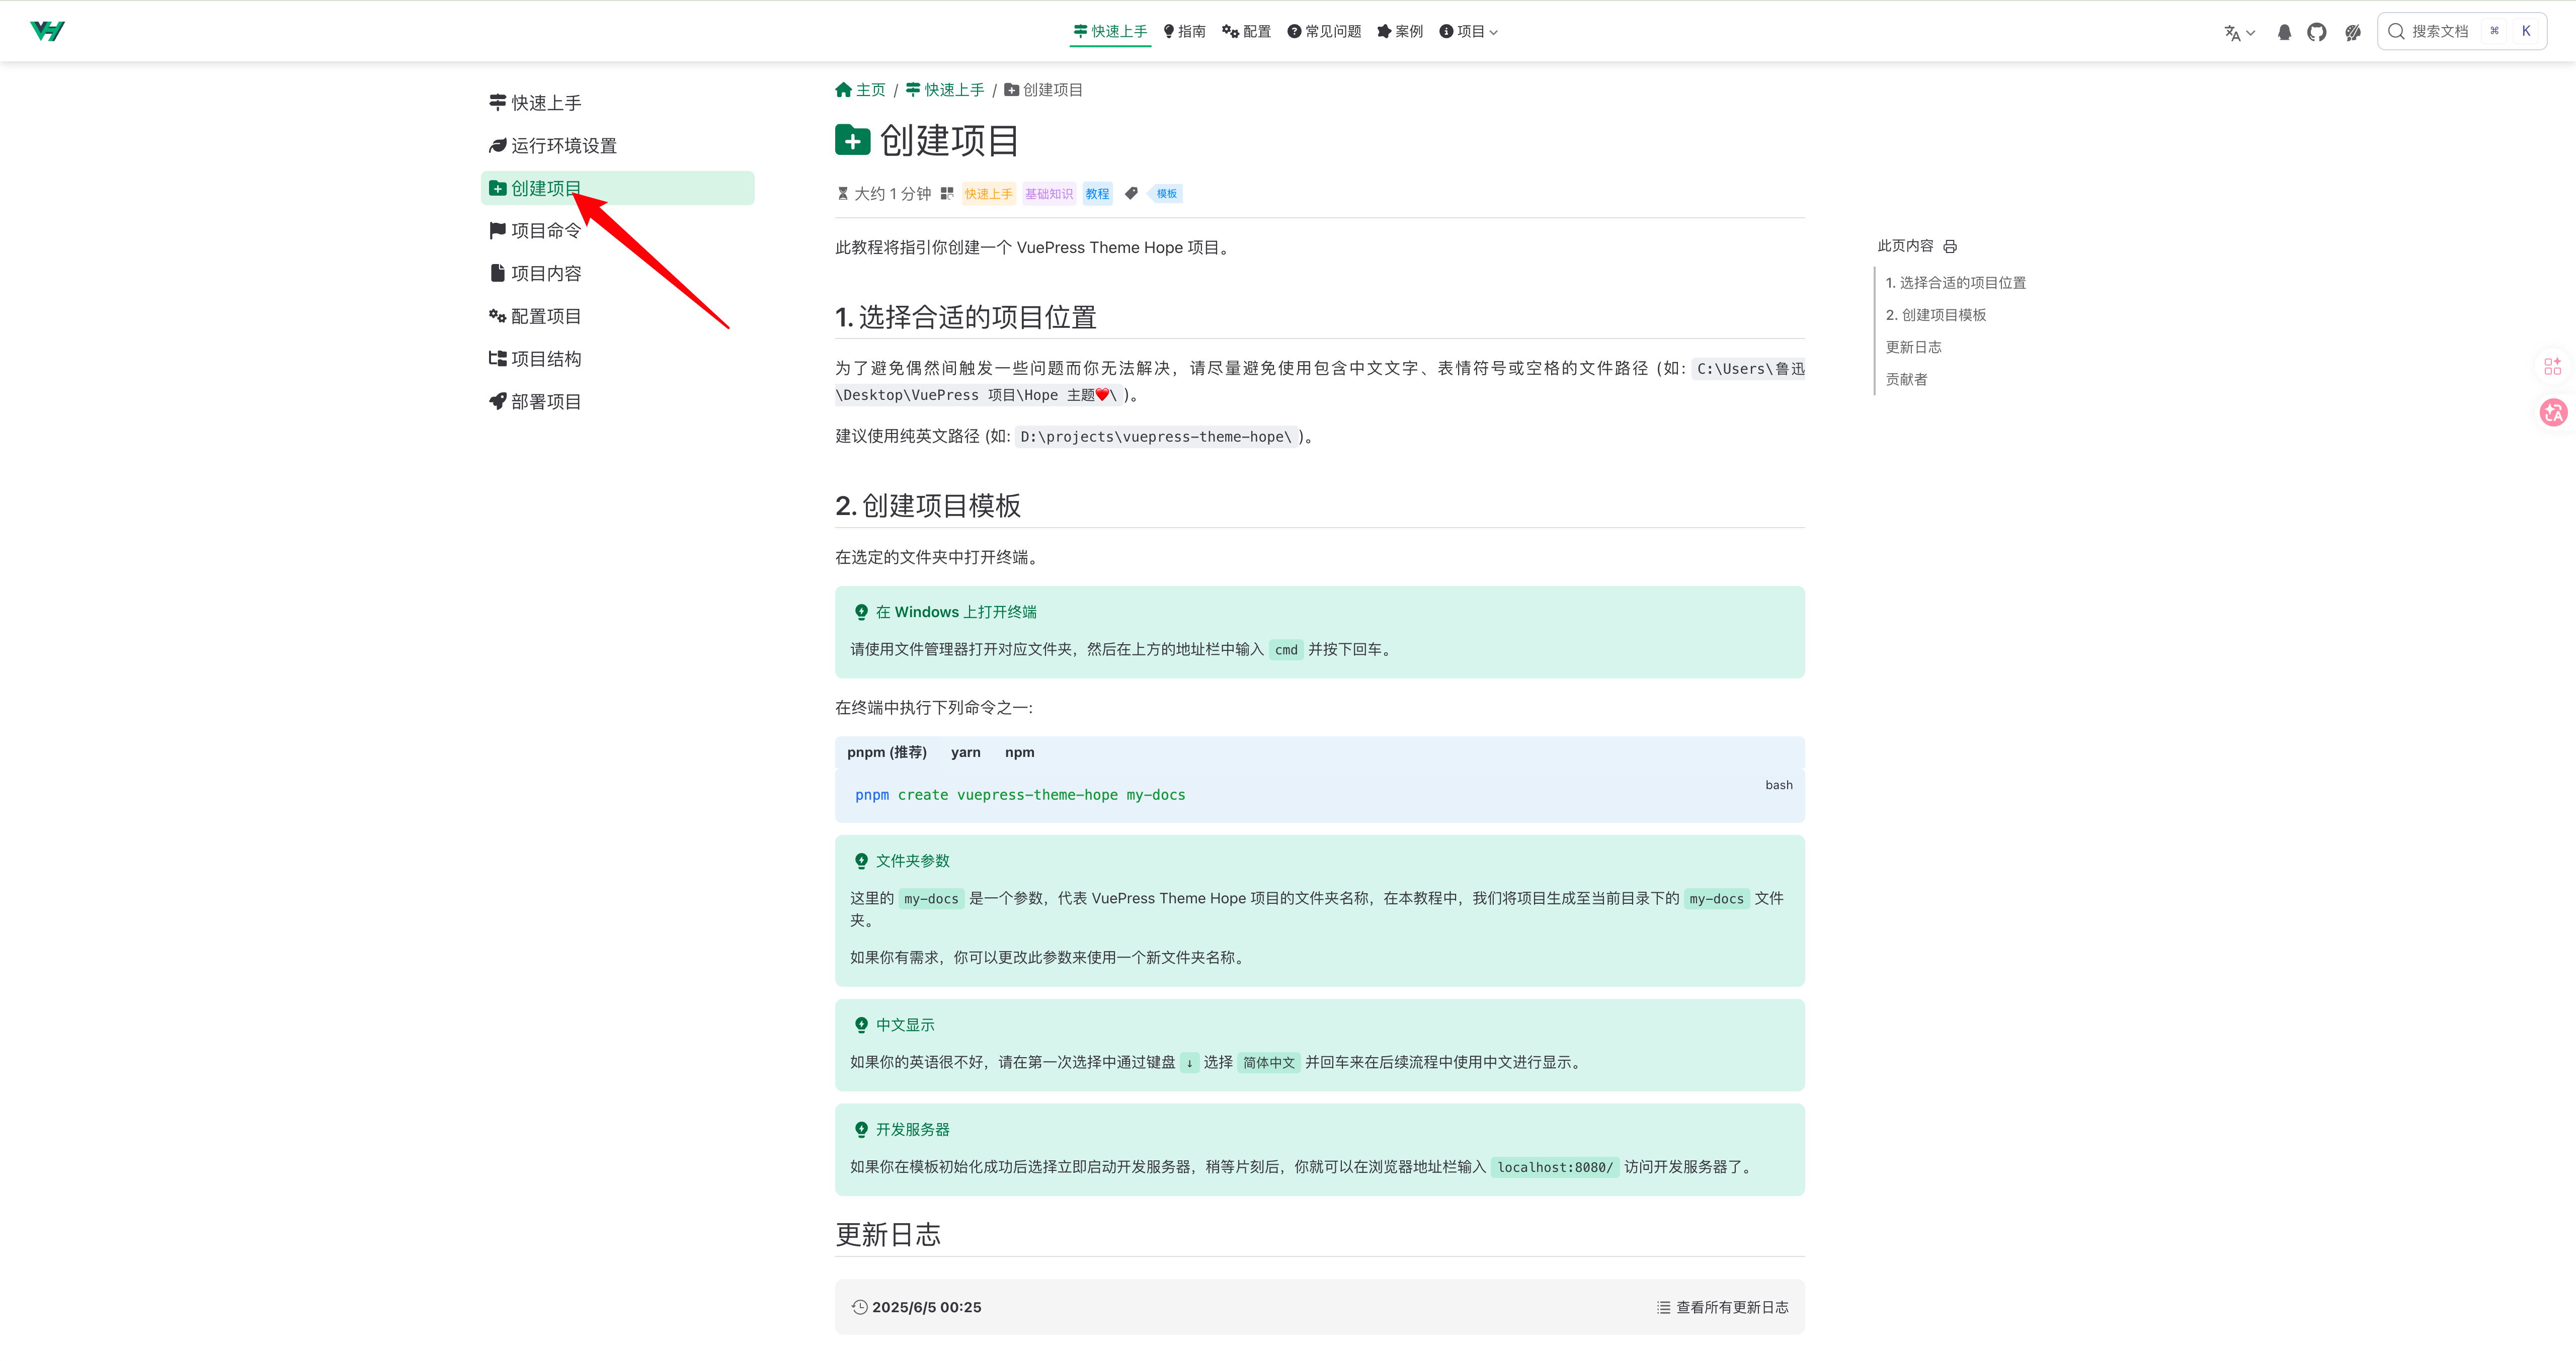Open 常见问题 in the top navbar

(1324, 31)
